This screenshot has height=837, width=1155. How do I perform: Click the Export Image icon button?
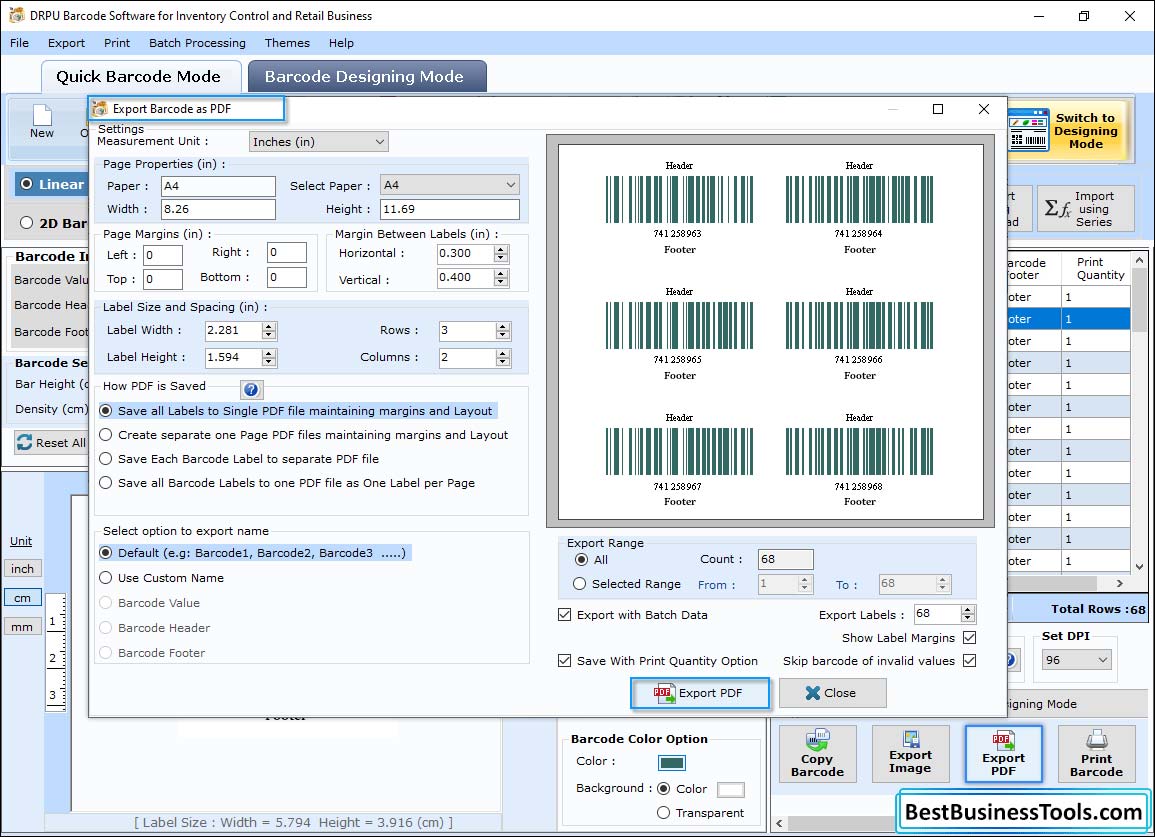coord(910,754)
